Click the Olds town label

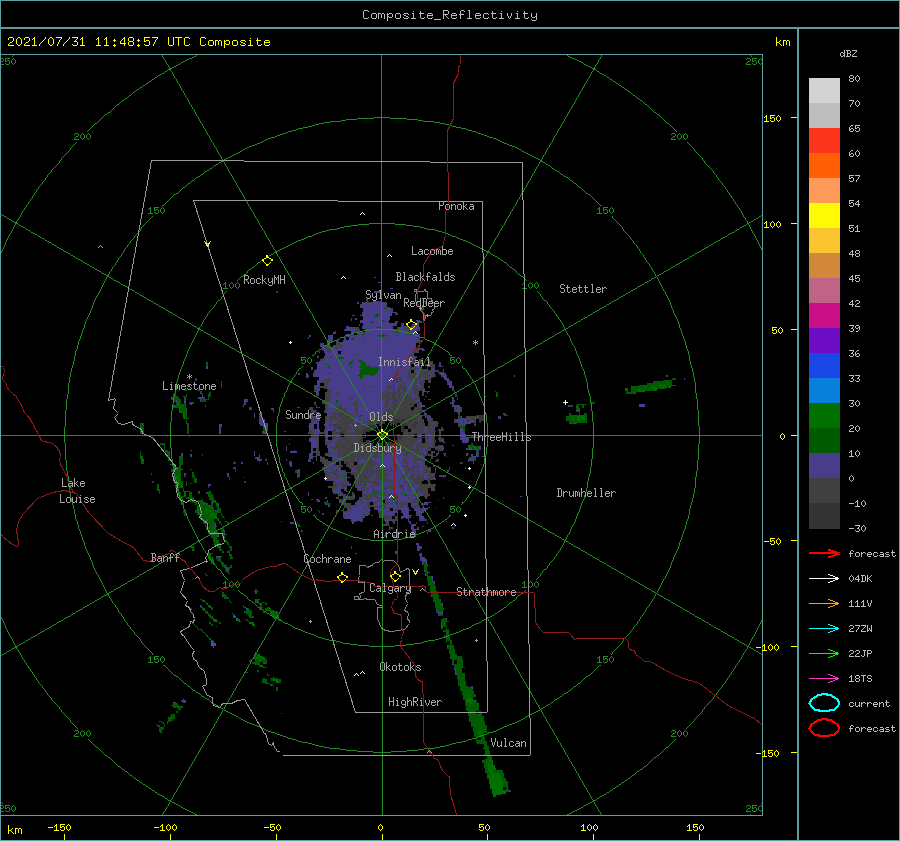coord(381,417)
